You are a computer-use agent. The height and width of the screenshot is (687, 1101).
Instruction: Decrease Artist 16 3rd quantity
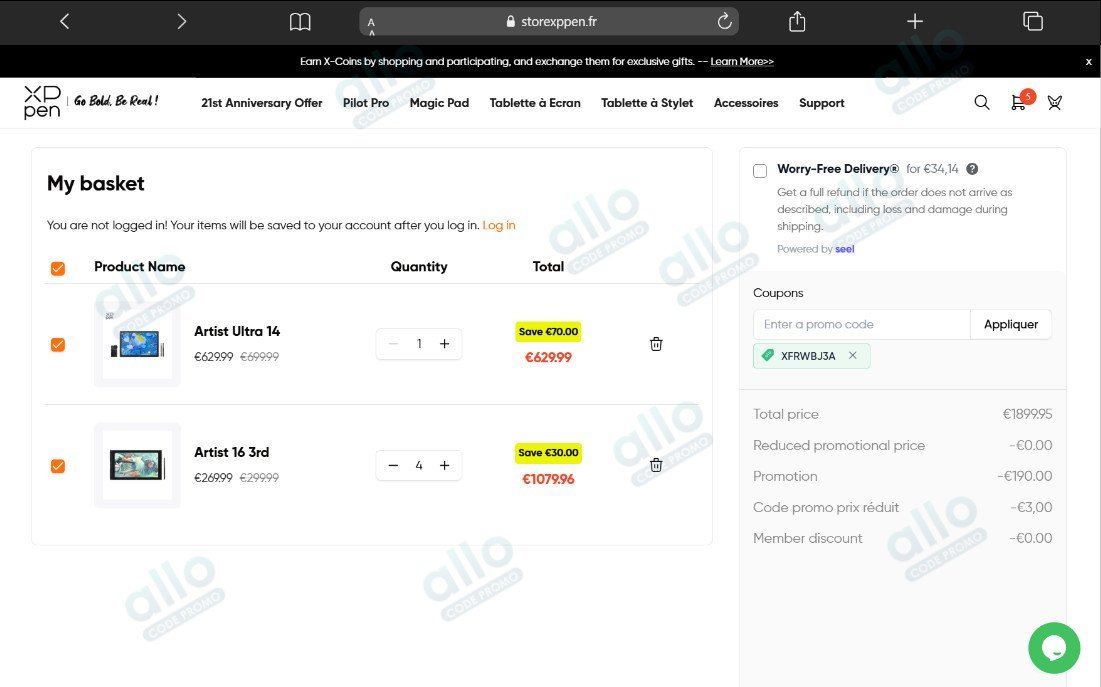[393, 465]
